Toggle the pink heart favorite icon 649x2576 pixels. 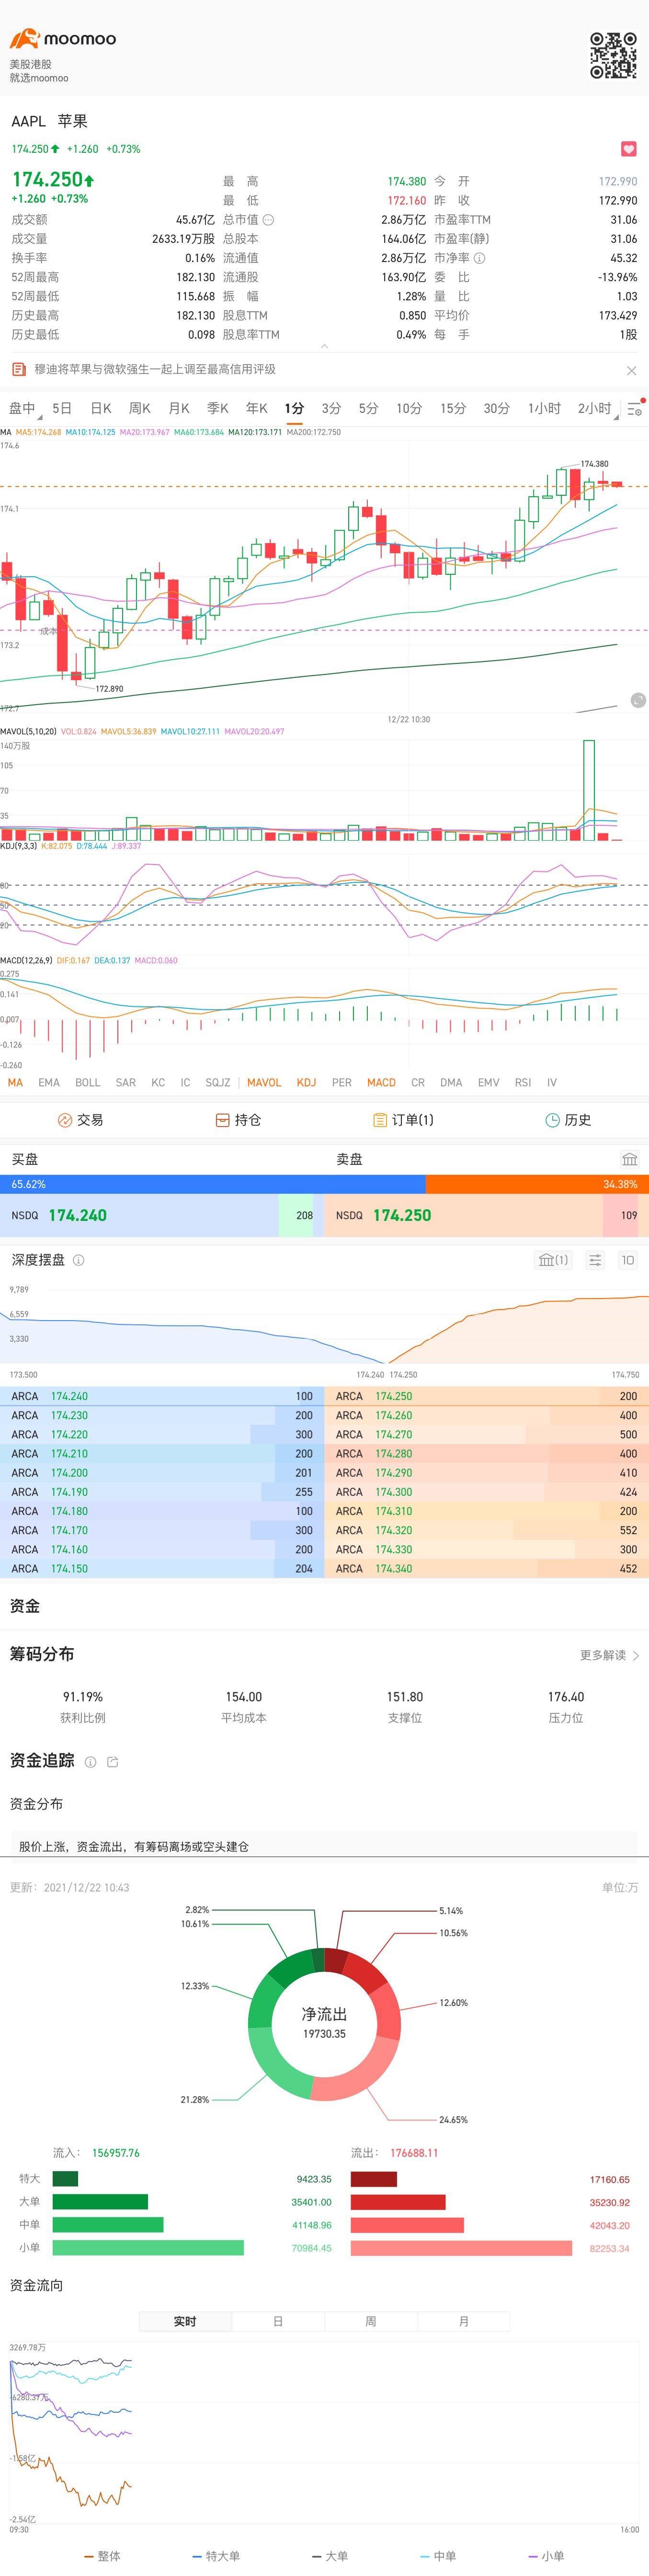[629, 149]
